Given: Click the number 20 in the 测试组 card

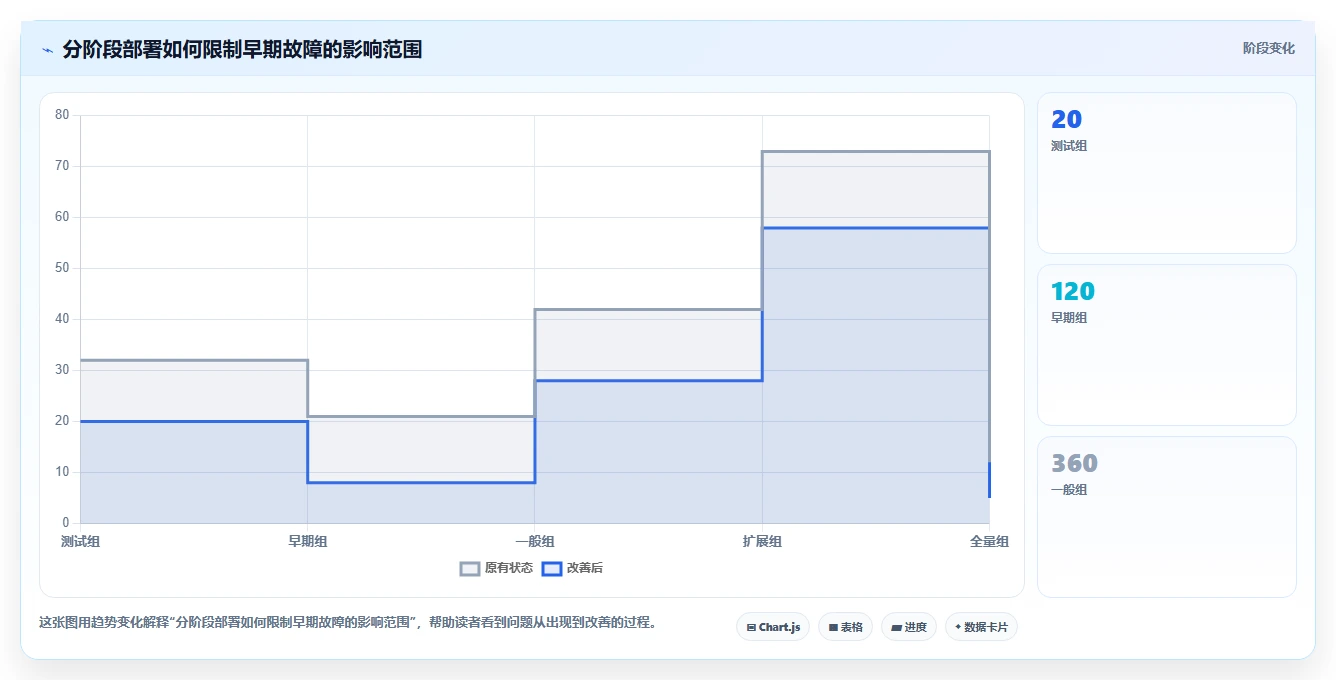Looking at the screenshot, I should [x=1067, y=120].
